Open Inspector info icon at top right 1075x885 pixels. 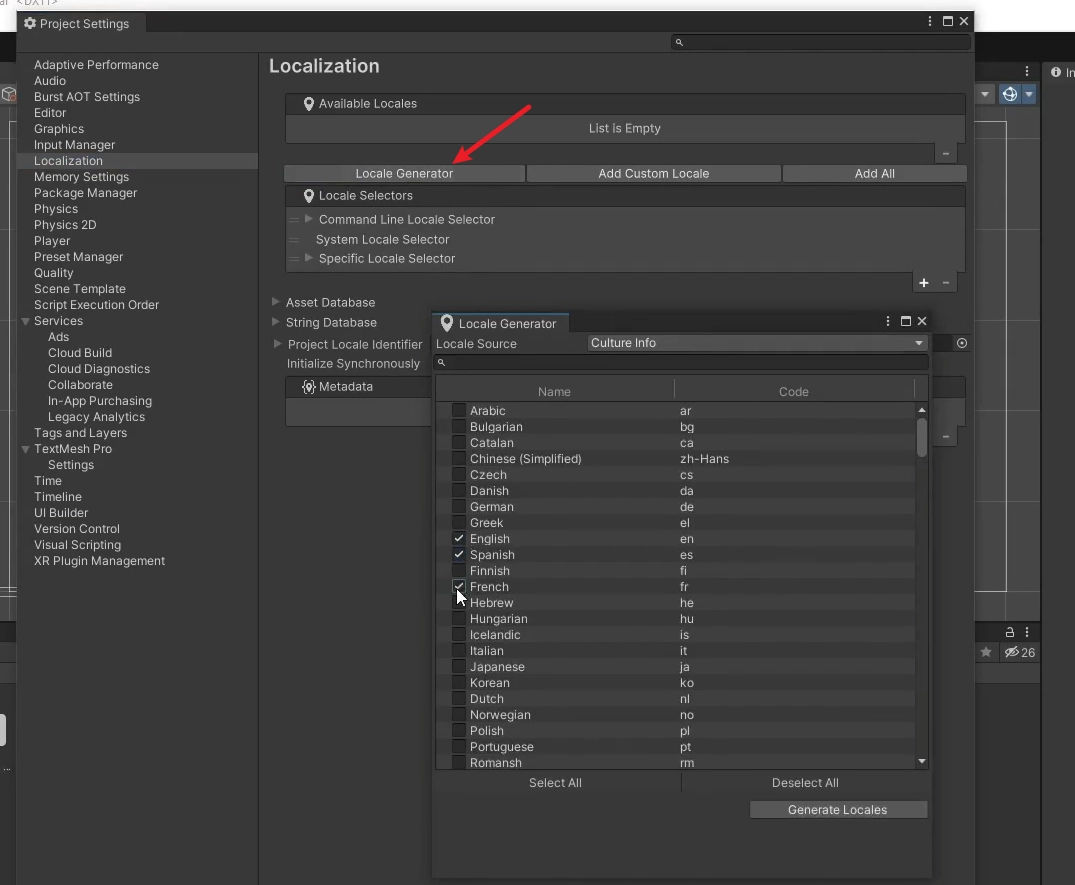click(1056, 72)
